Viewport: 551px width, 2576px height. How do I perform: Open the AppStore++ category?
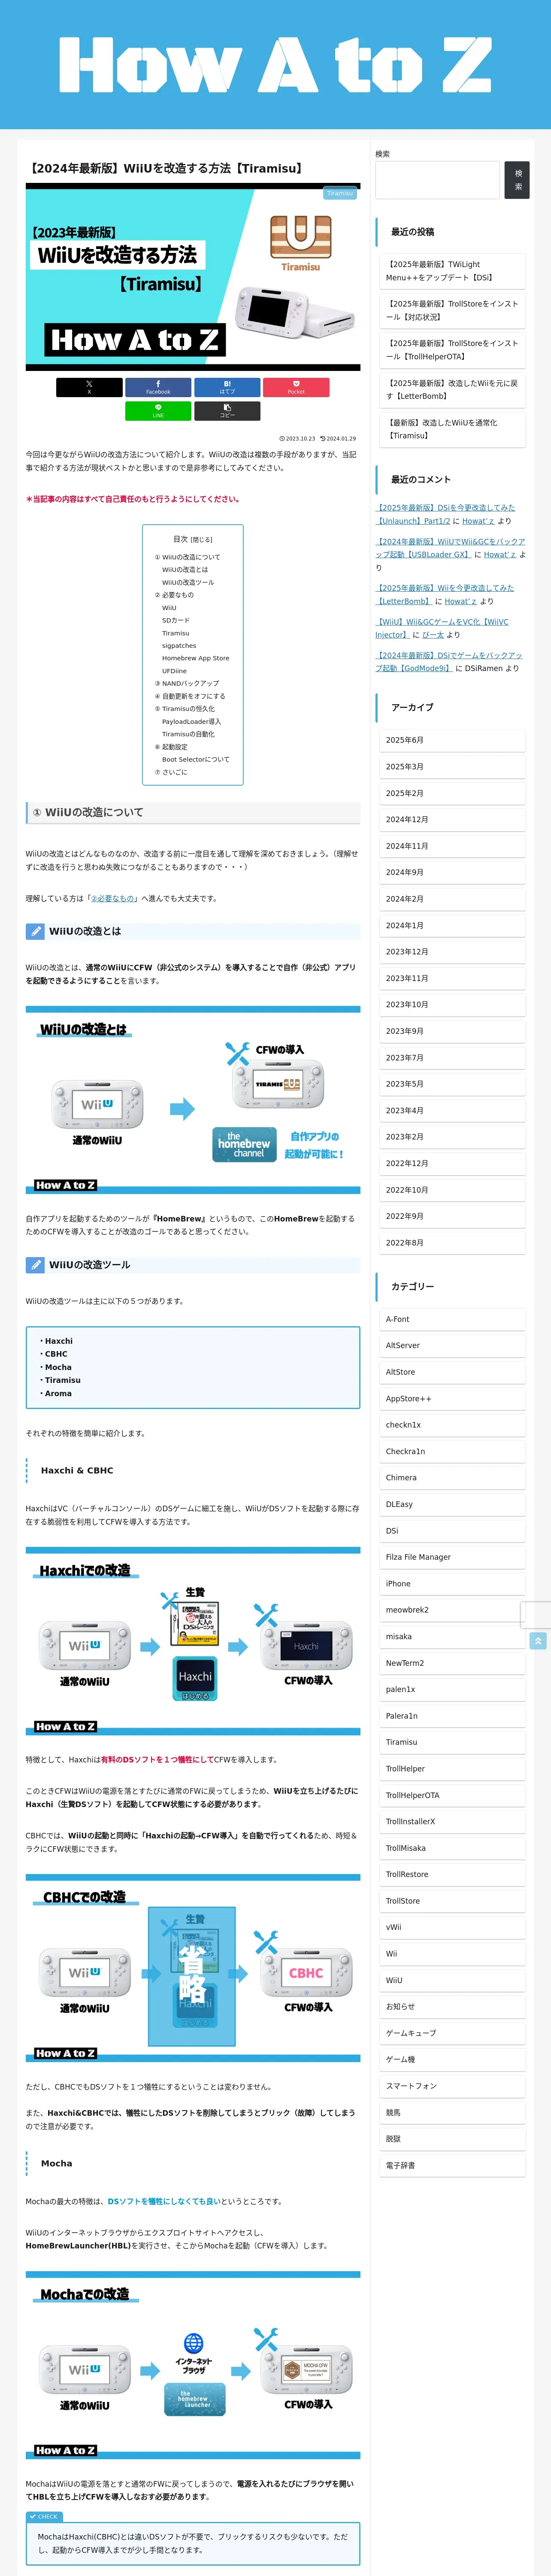tap(452, 1399)
